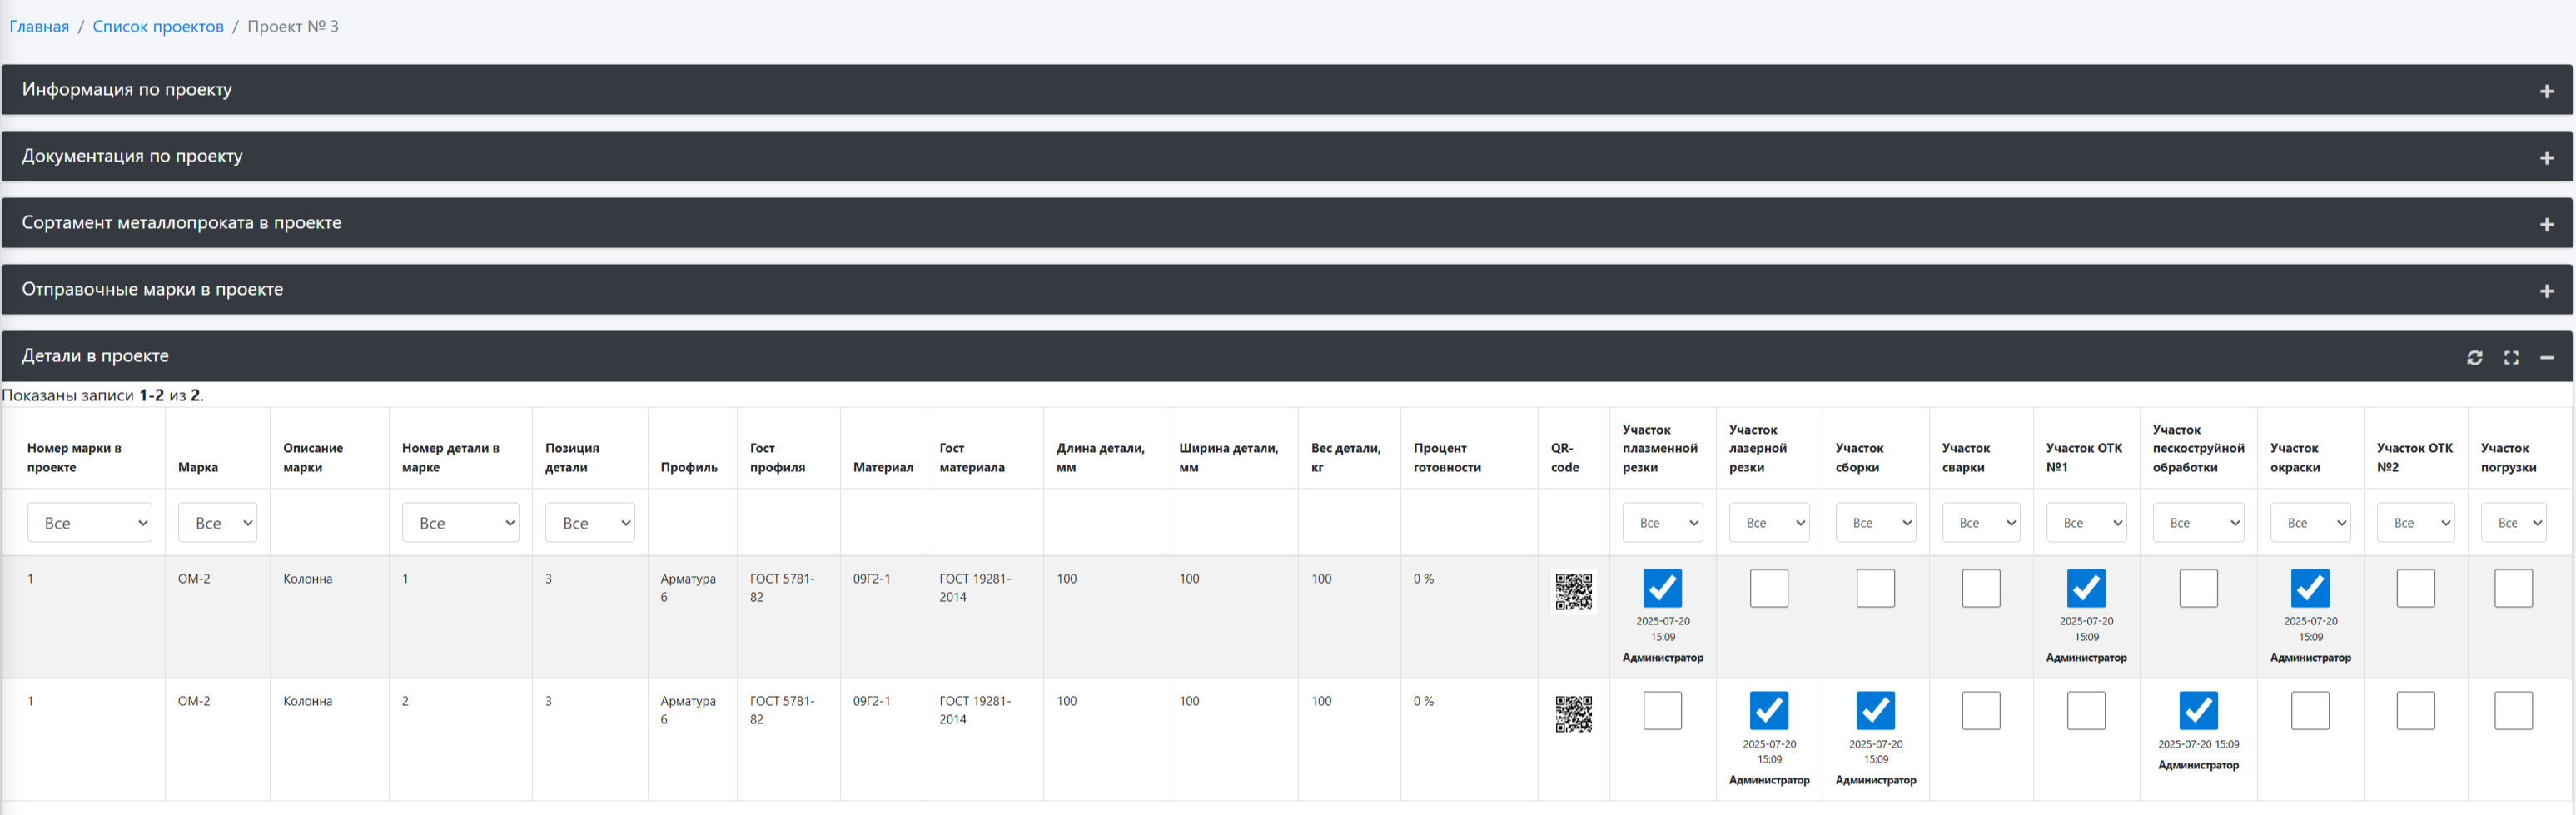Open Участок сварки filter dropdown
The image size is (2576, 815).
pyautogui.click(x=1981, y=523)
